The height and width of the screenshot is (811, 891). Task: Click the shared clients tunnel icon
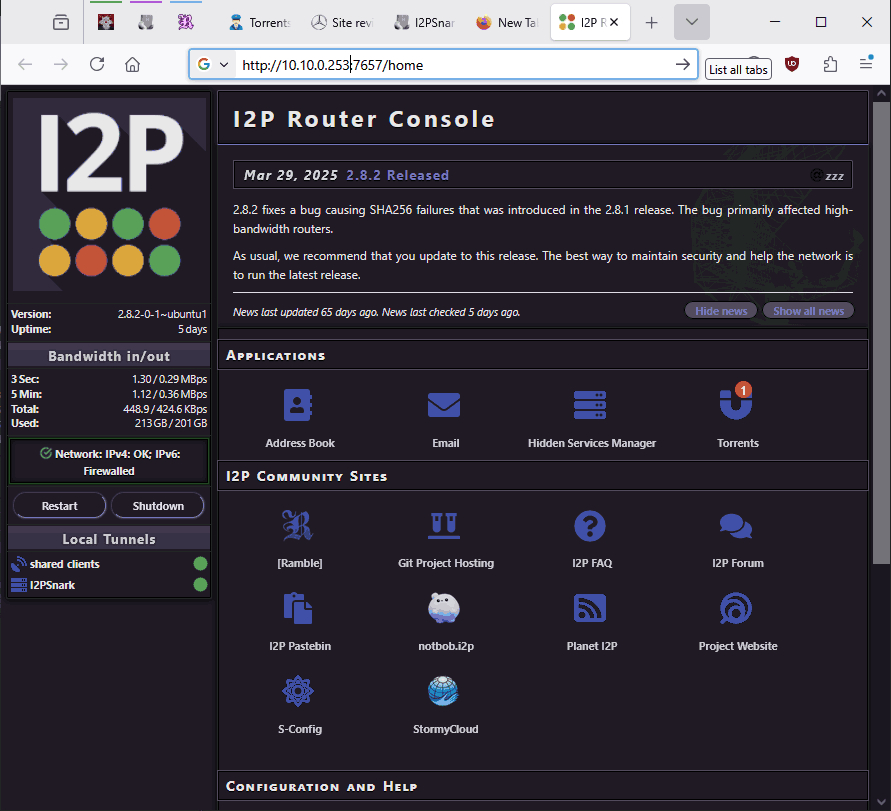tap(19, 564)
